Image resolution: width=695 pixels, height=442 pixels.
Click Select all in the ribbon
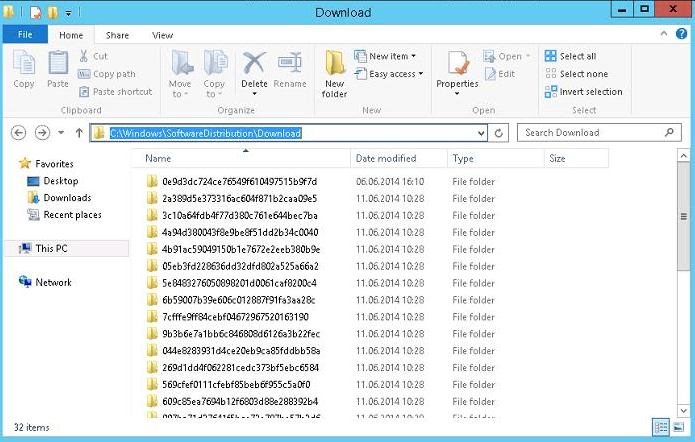click(570, 56)
